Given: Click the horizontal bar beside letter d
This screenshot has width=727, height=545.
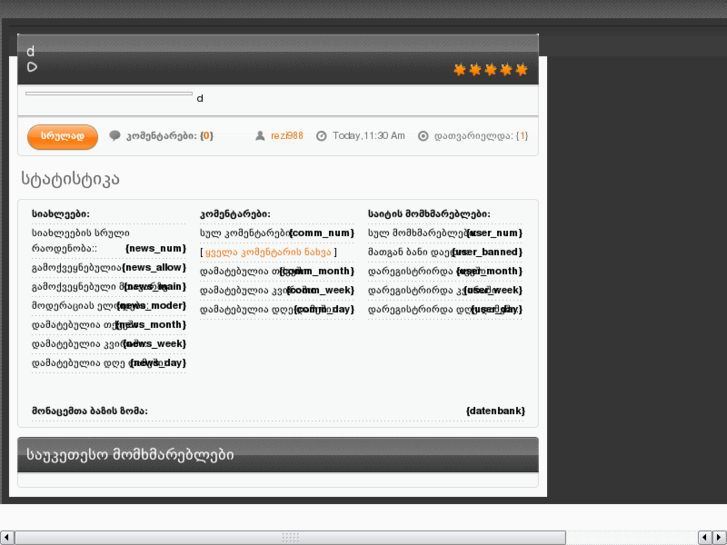Looking at the screenshot, I should point(109,94).
